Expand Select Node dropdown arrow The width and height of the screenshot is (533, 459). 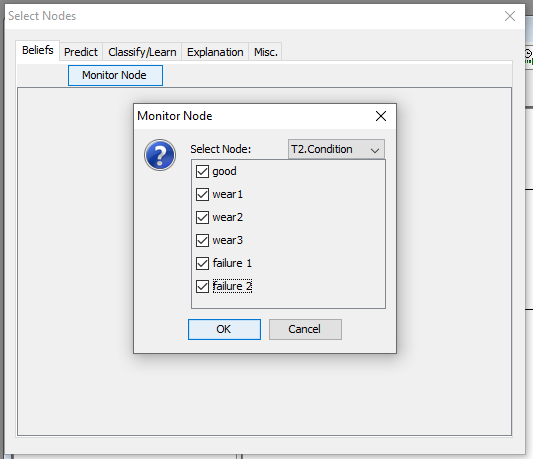pos(375,150)
